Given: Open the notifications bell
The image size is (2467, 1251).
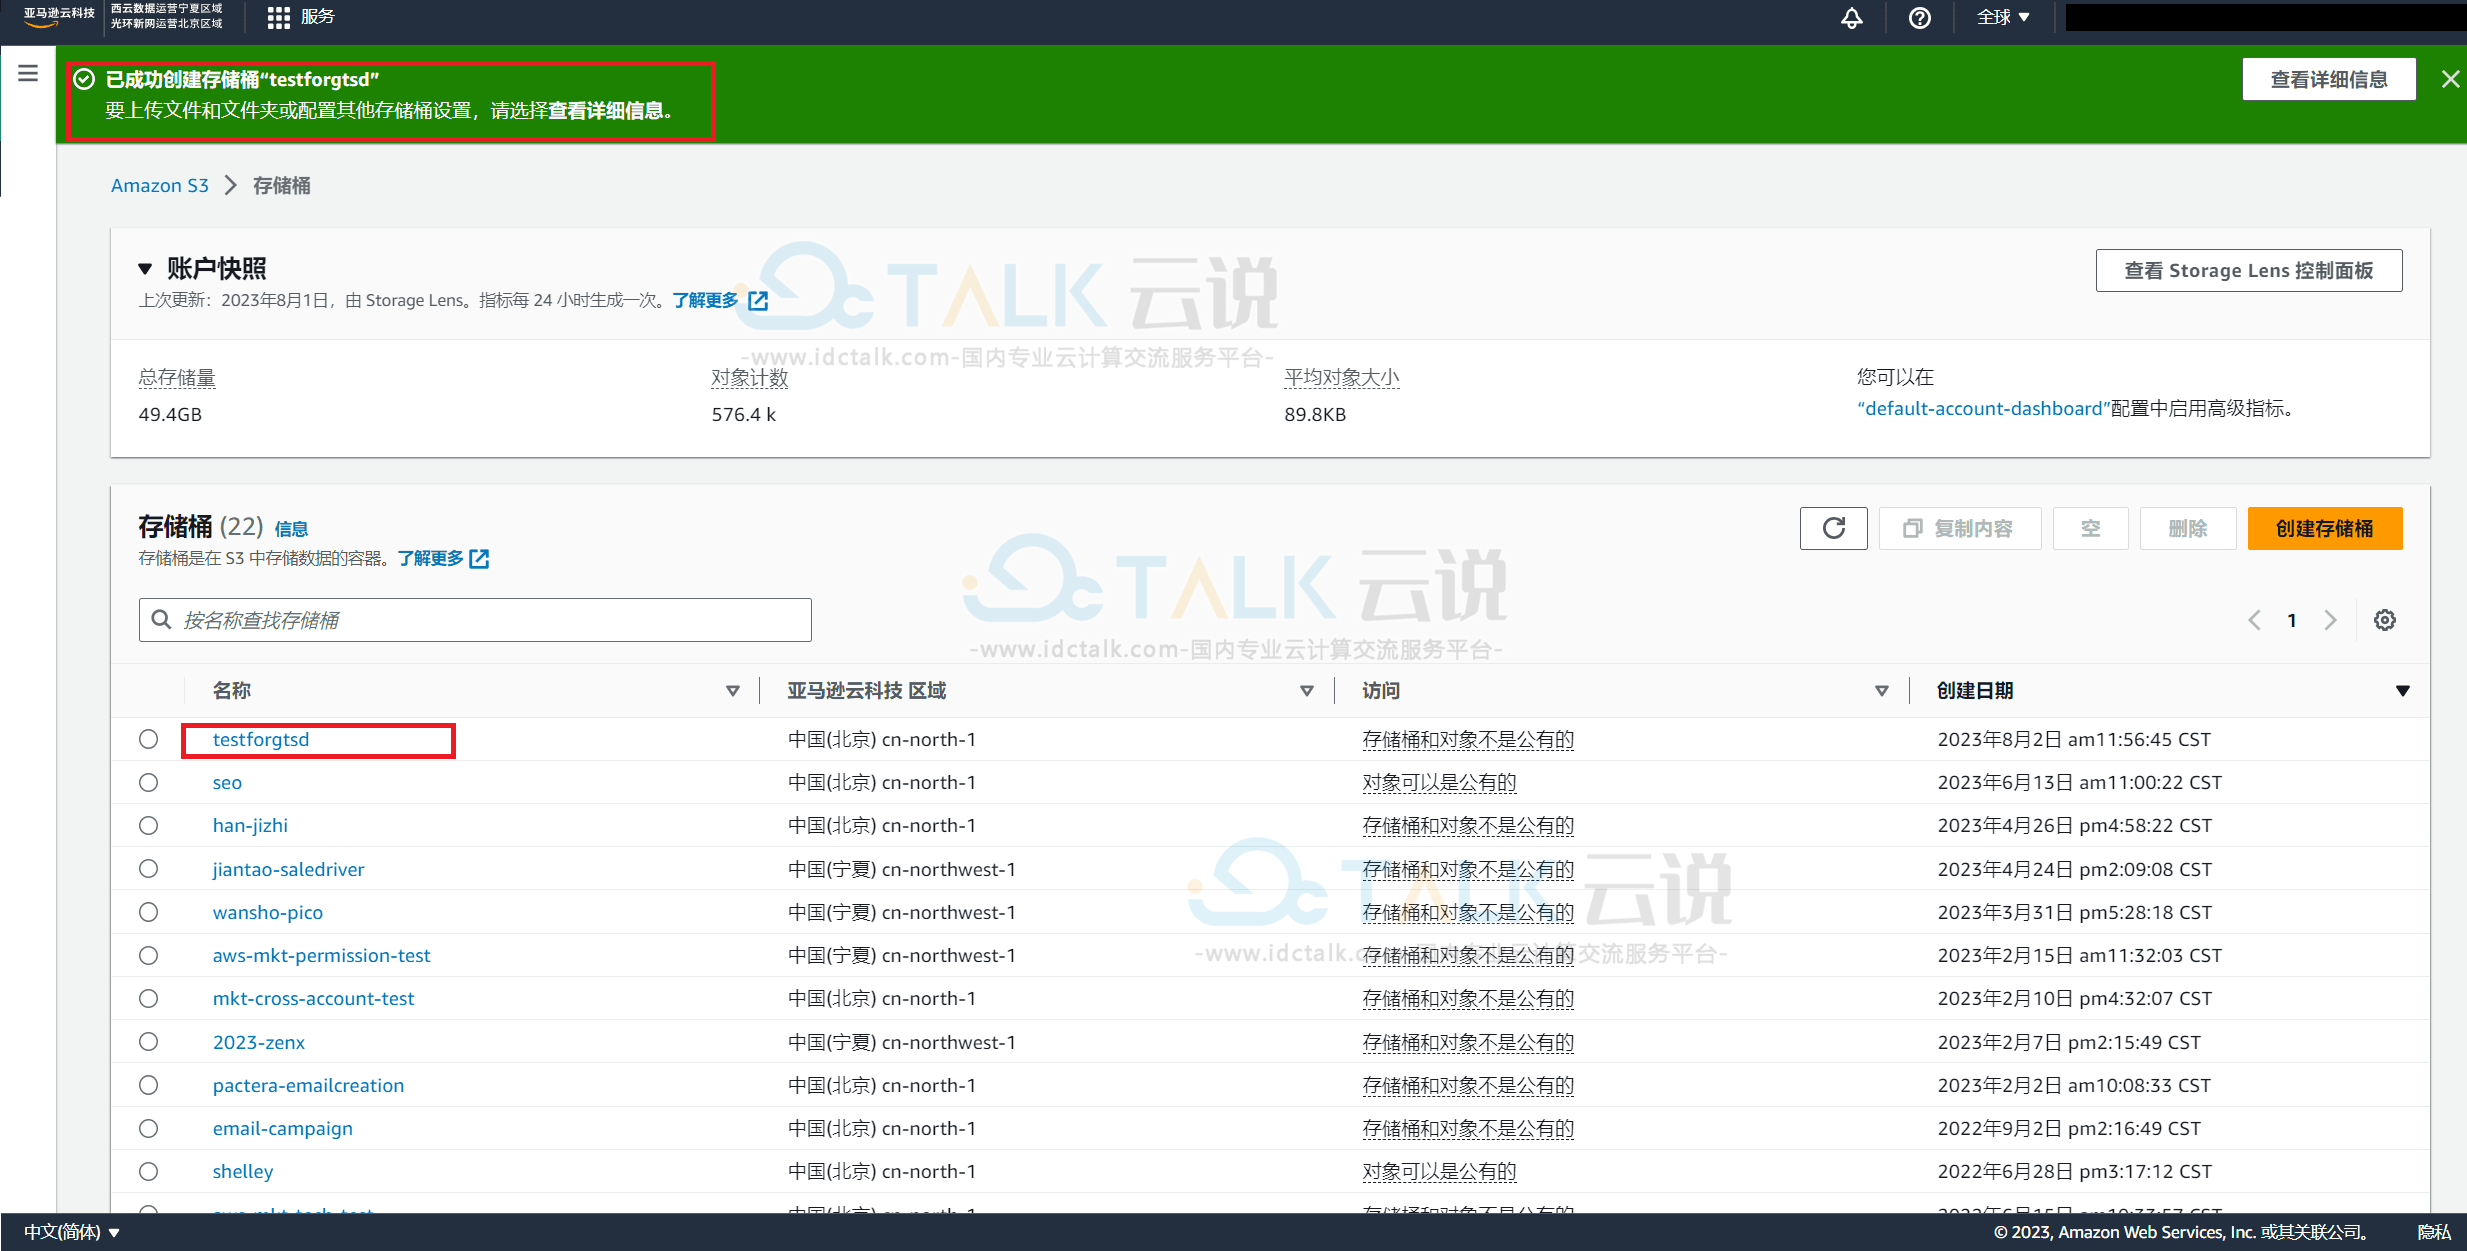Looking at the screenshot, I should (x=1852, y=18).
